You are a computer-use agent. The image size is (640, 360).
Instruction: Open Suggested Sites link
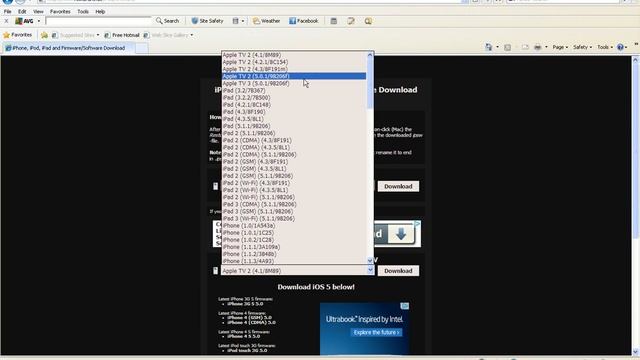coord(75,35)
